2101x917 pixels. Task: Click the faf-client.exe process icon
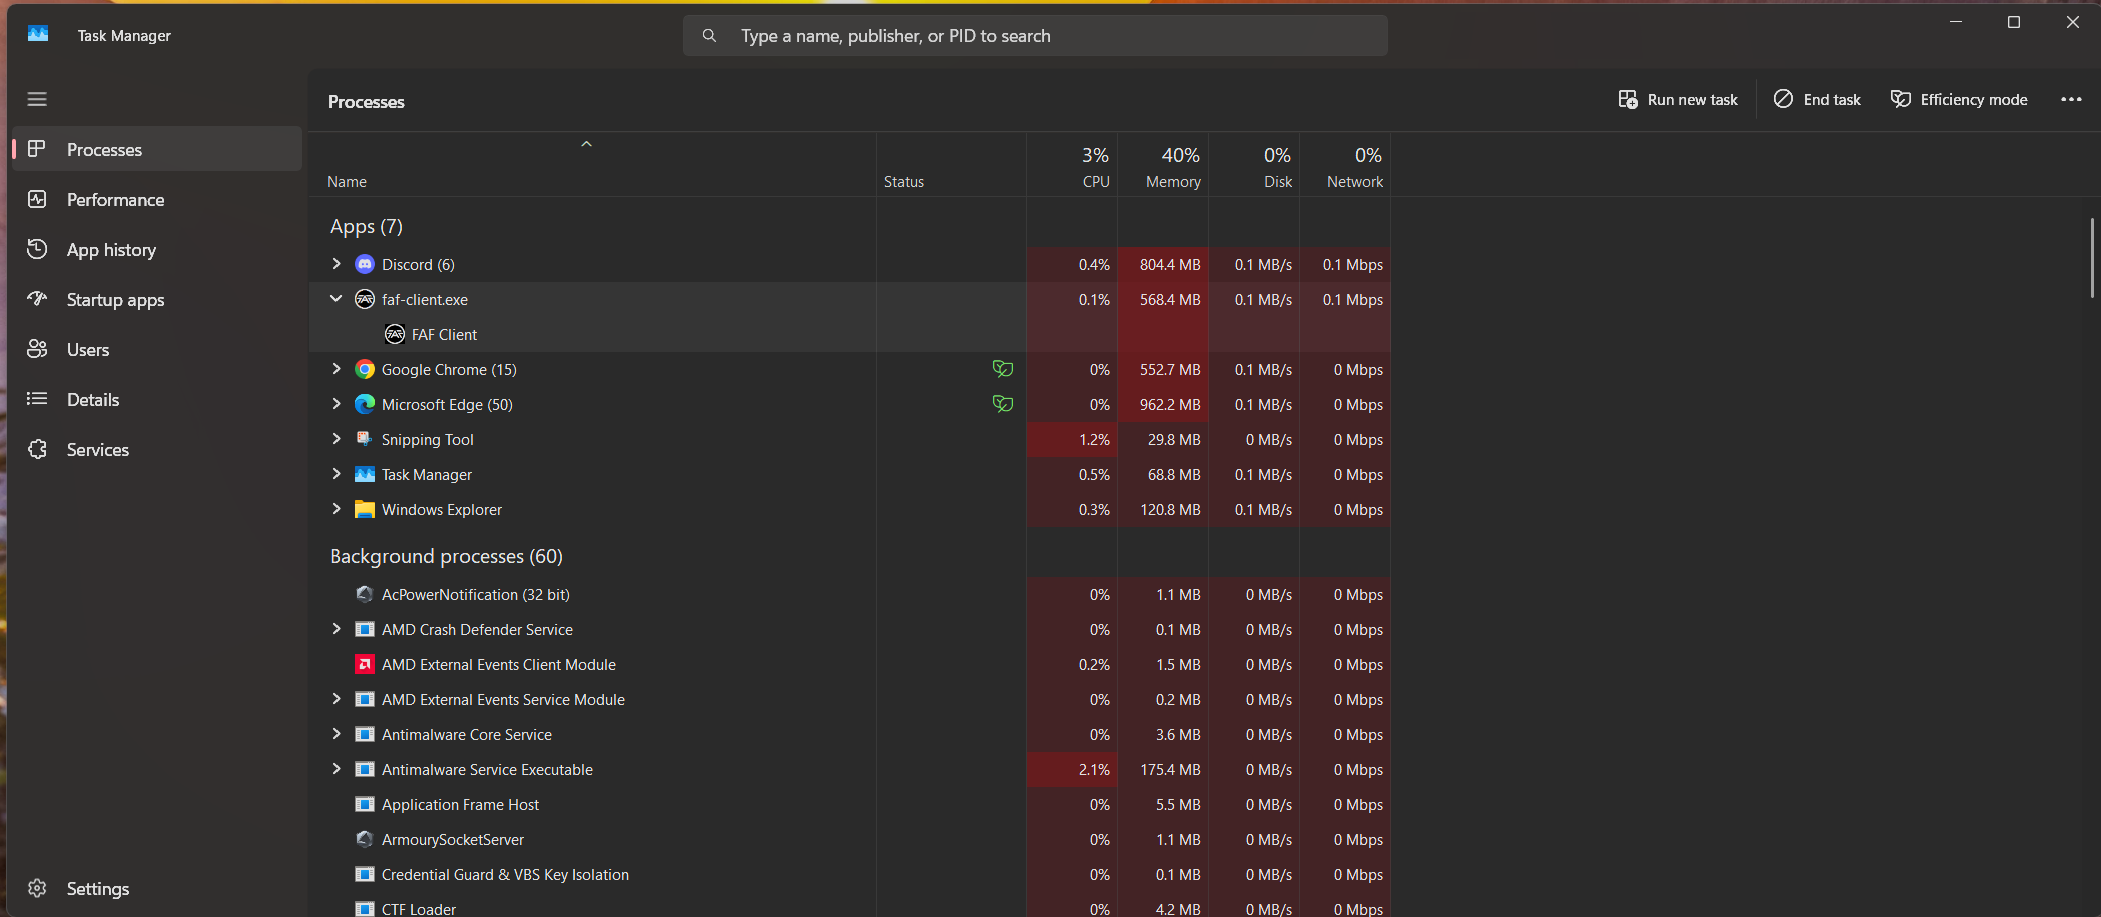pyautogui.click(x=365, y=299)
